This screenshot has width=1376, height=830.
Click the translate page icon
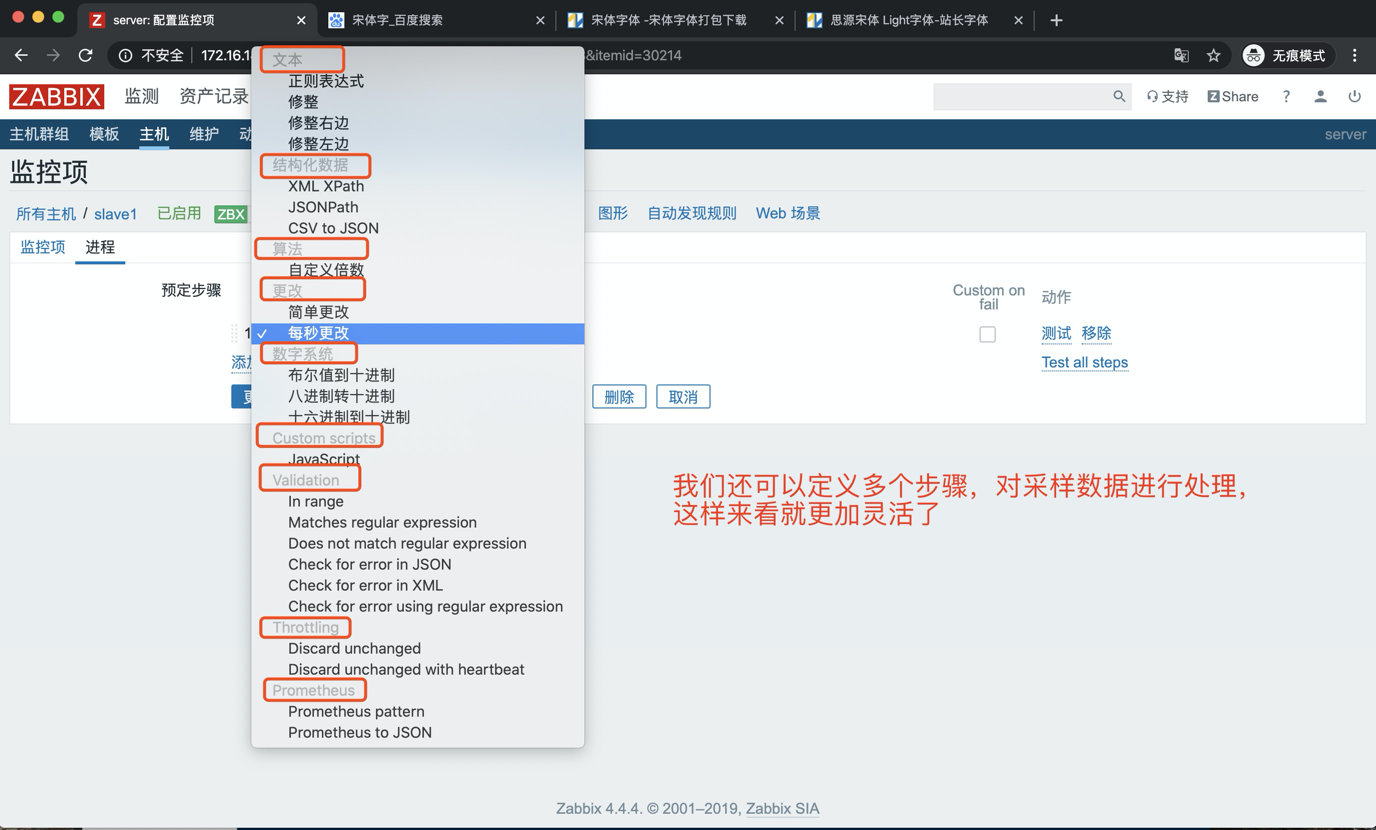1181,55
